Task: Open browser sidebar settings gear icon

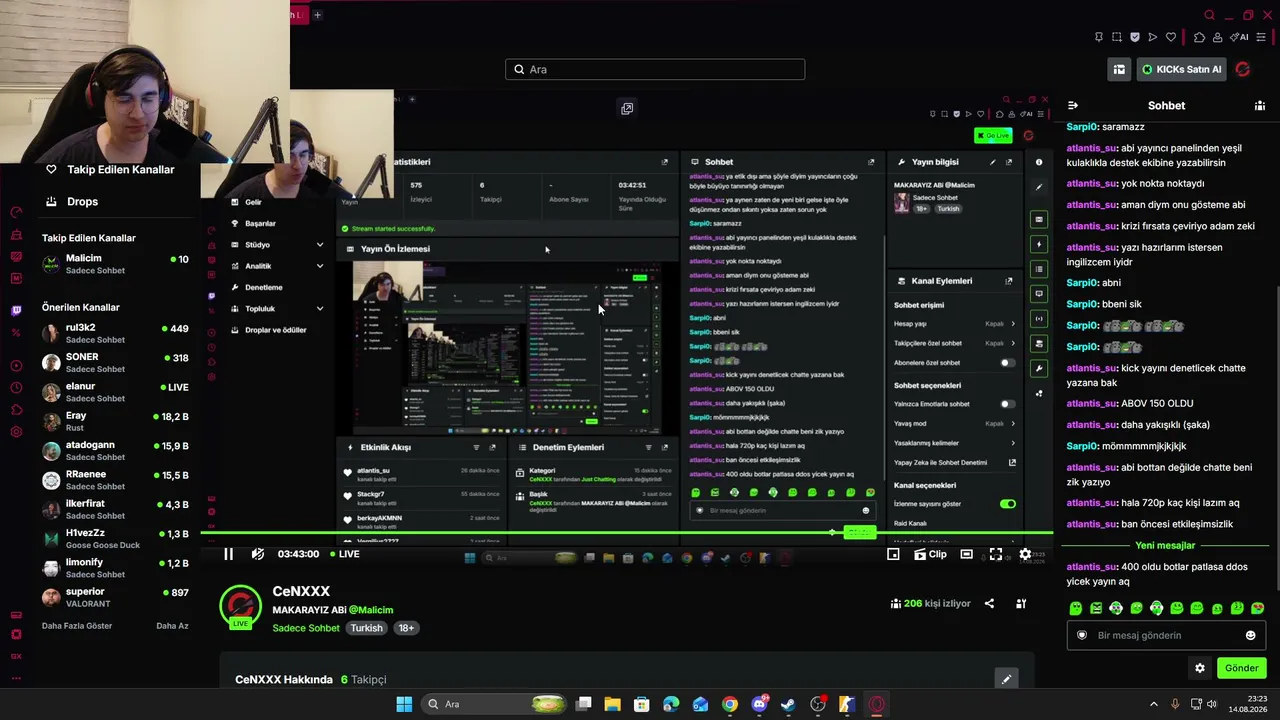Action: [x=16, y=432]
